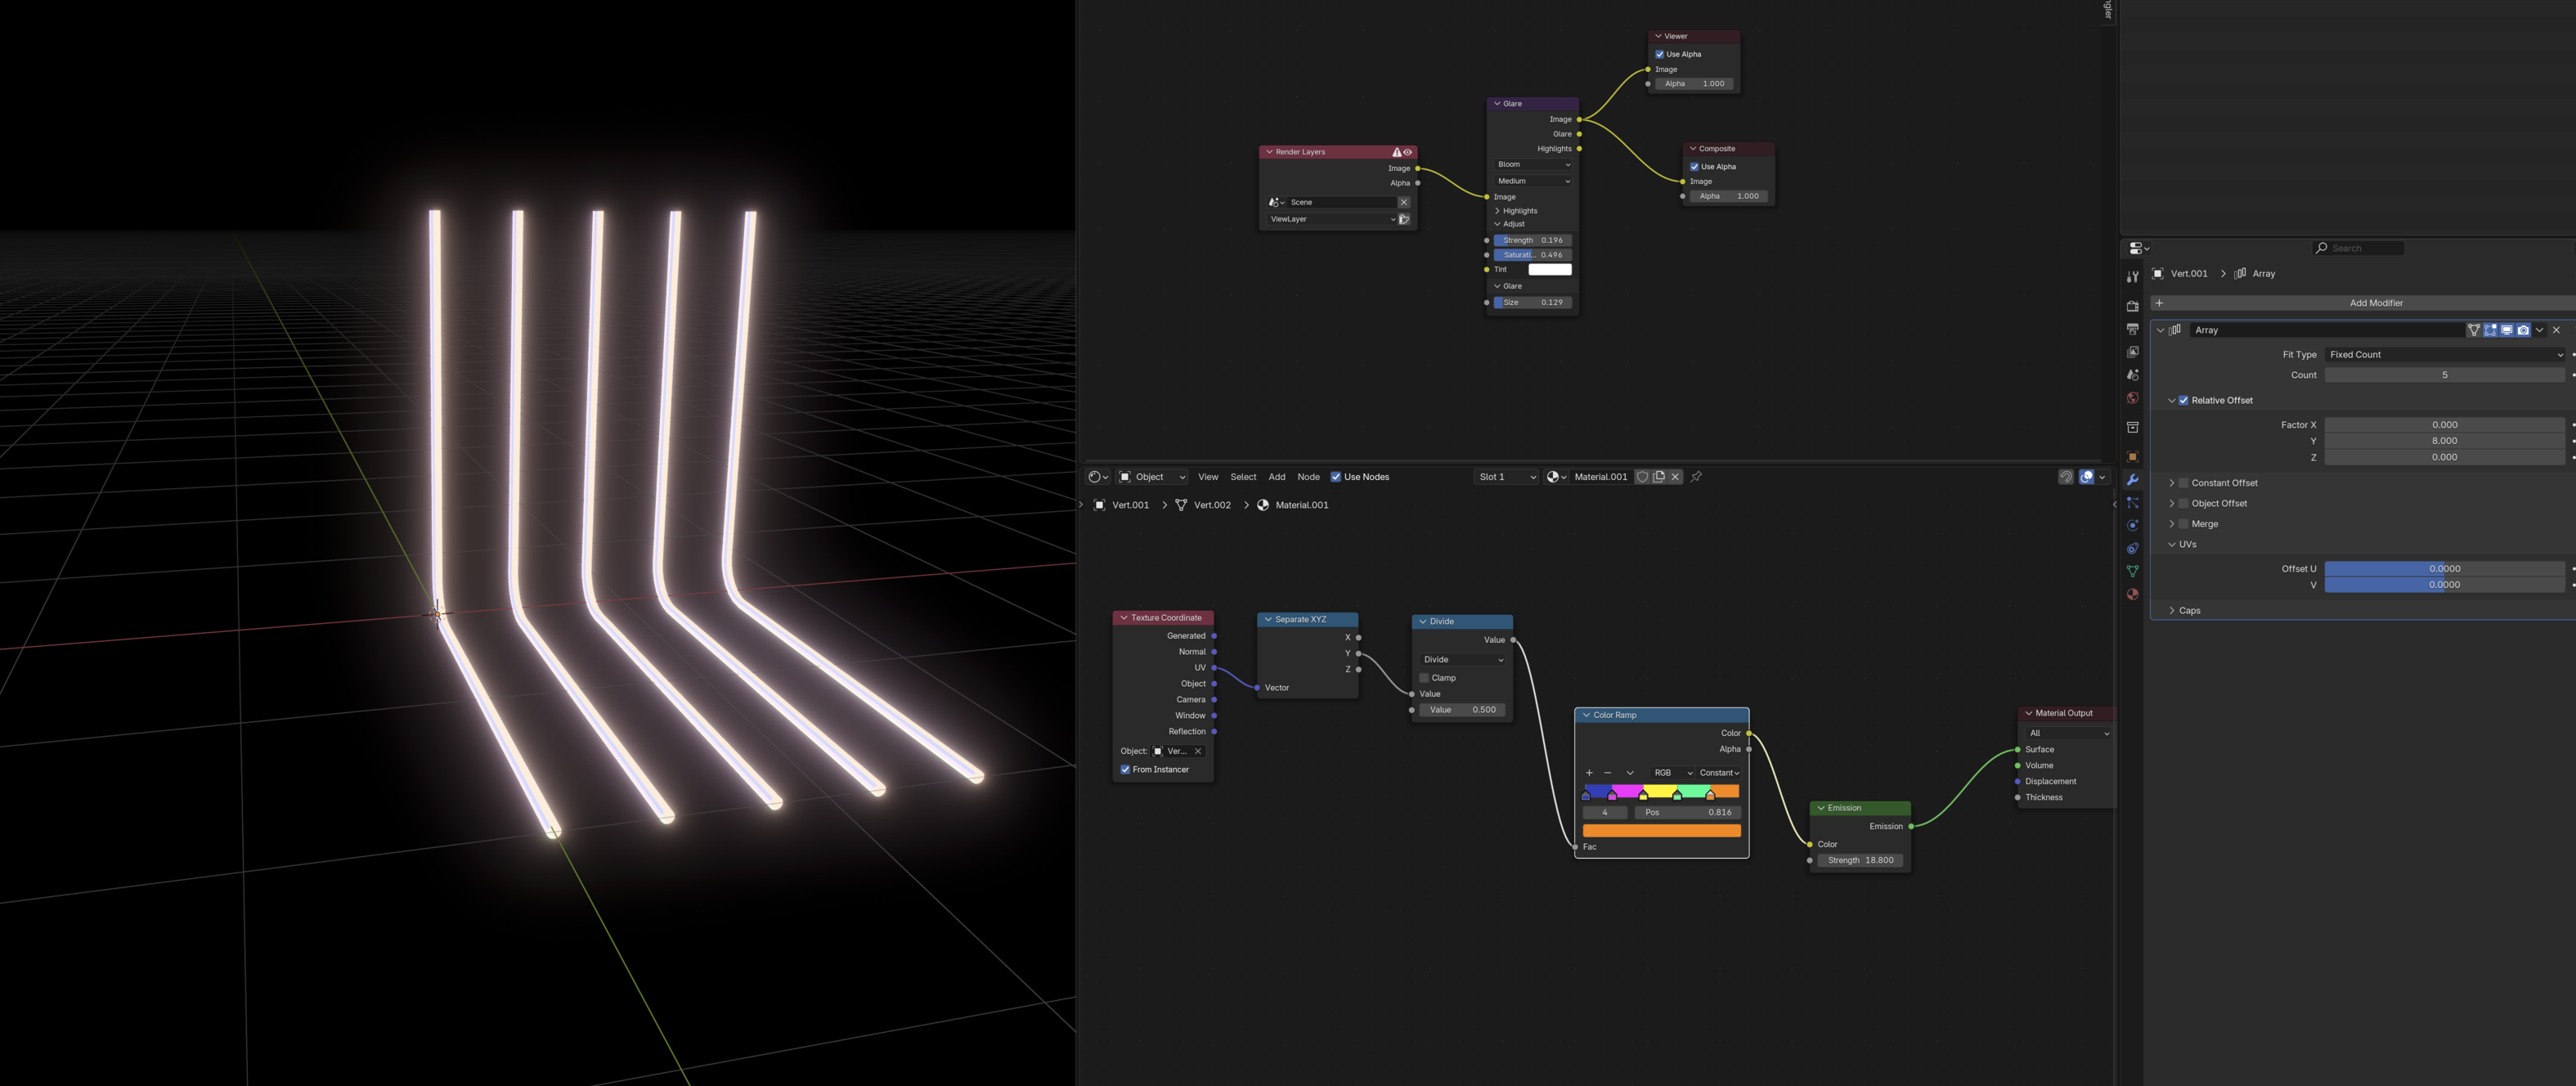Screen dimensions: 2576x1086
Task: Open the Bloom glare type dropdown
Action: 1532,164
